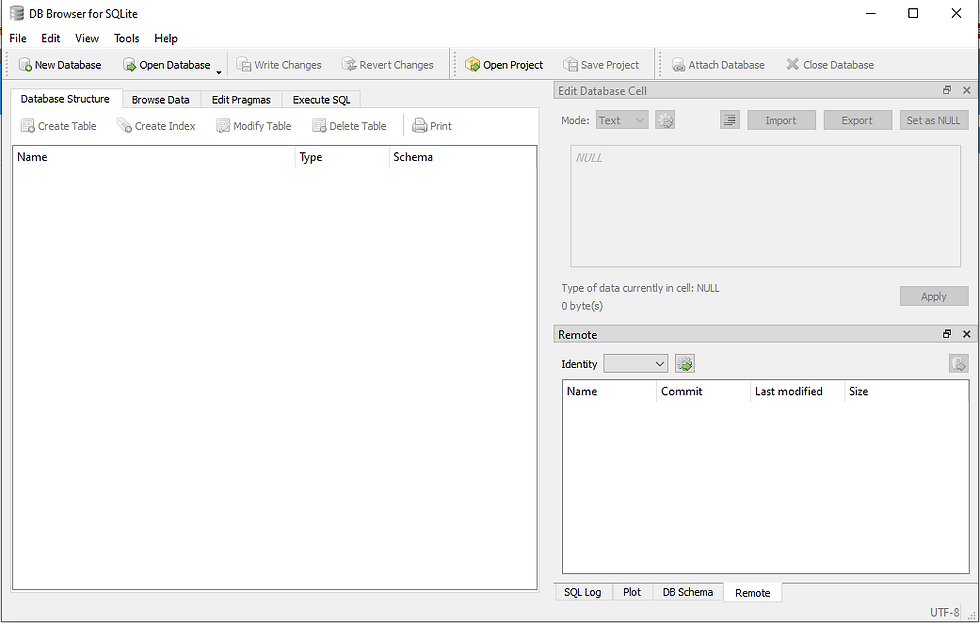Open Project from the toolbar
Image resolution: width=980 pixels, height=623 pixels.
pos(504,65)
